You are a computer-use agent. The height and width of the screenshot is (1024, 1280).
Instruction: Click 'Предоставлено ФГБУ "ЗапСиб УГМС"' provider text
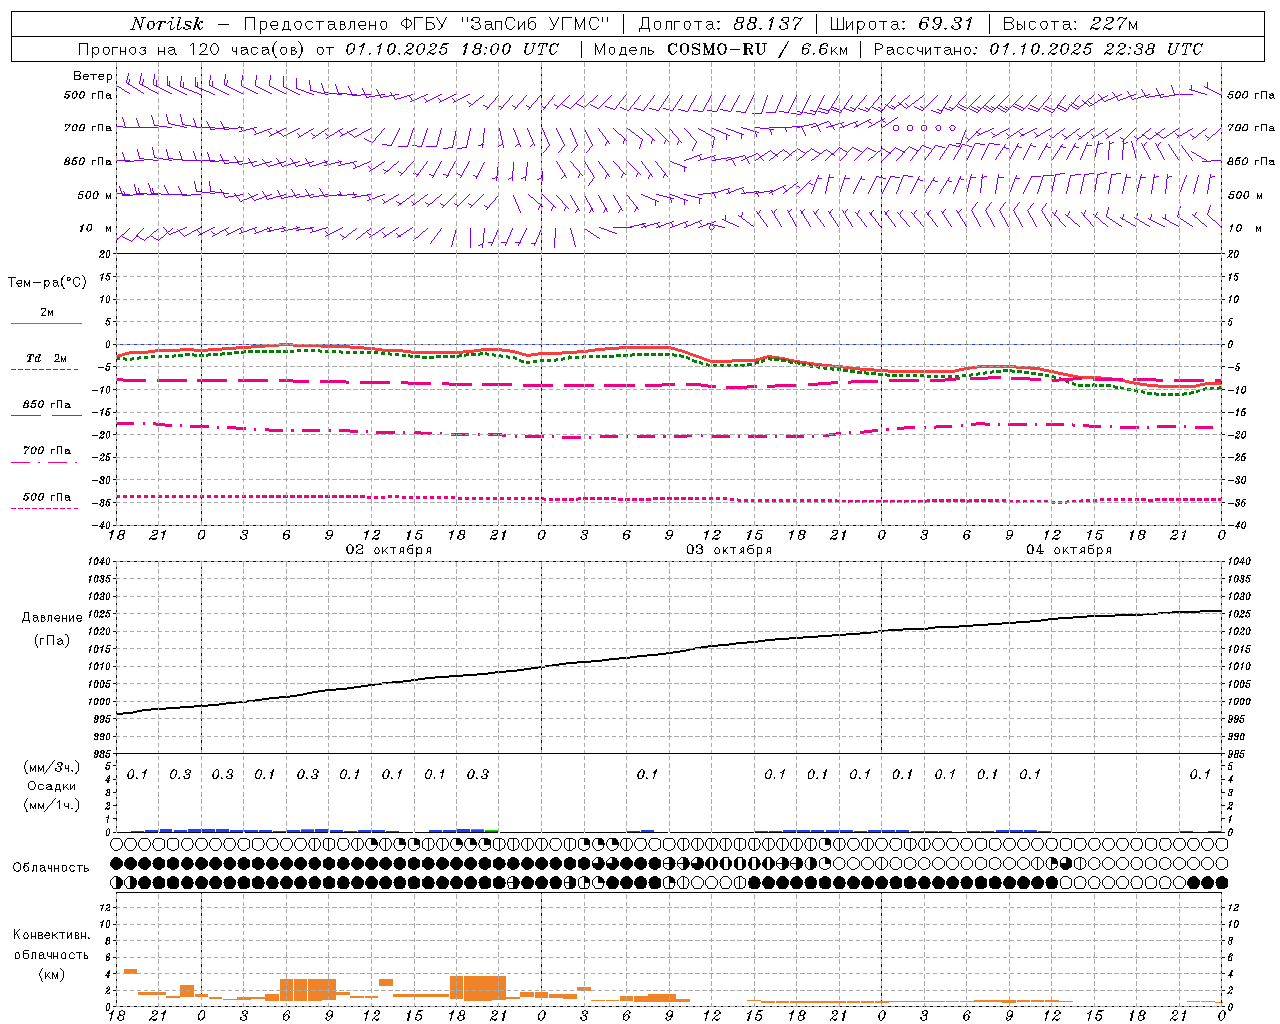(427, 24)
